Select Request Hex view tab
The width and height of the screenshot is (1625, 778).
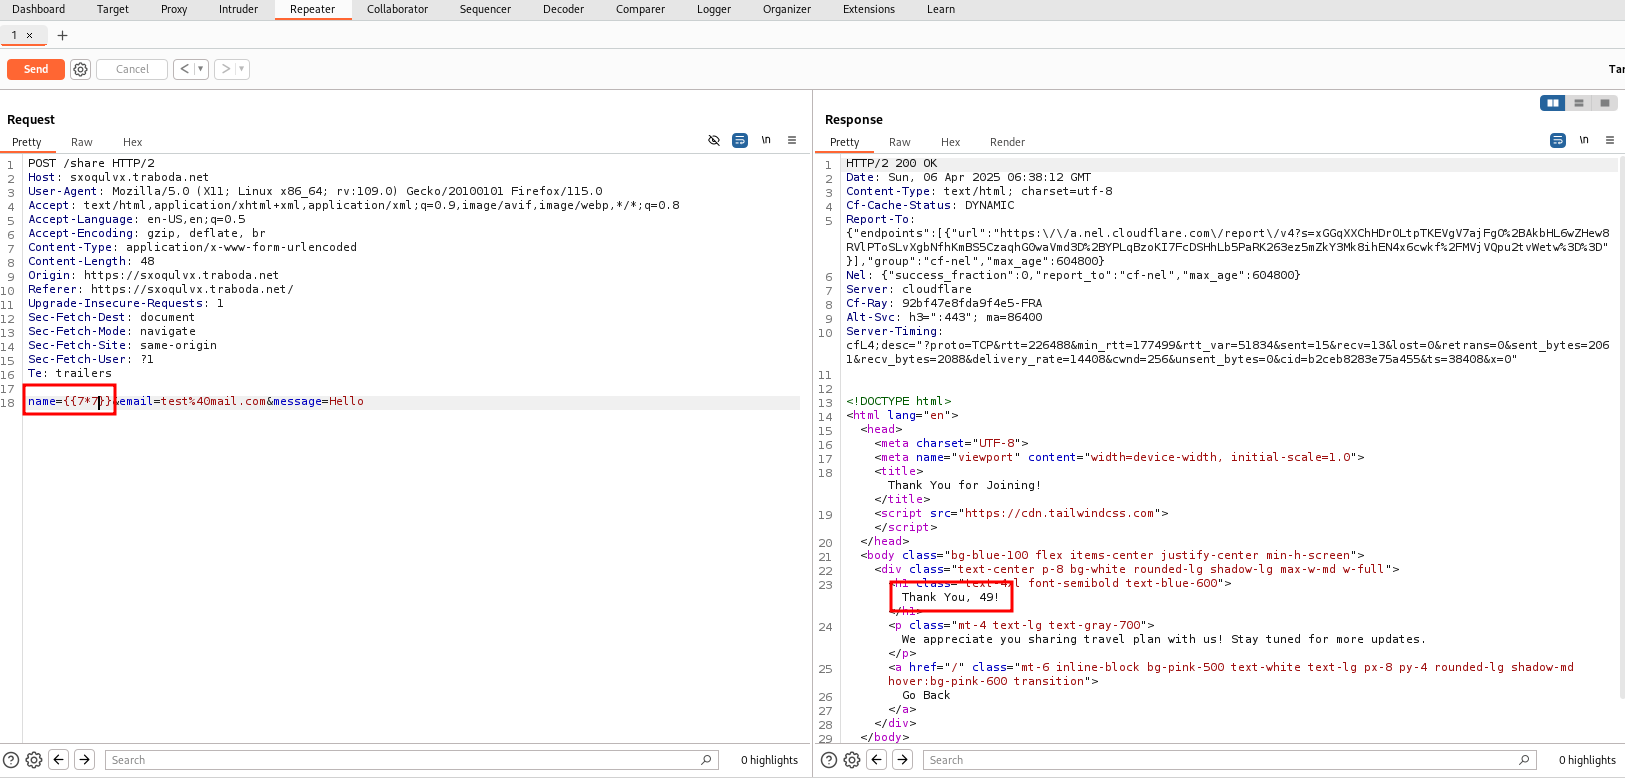(132, 142)
